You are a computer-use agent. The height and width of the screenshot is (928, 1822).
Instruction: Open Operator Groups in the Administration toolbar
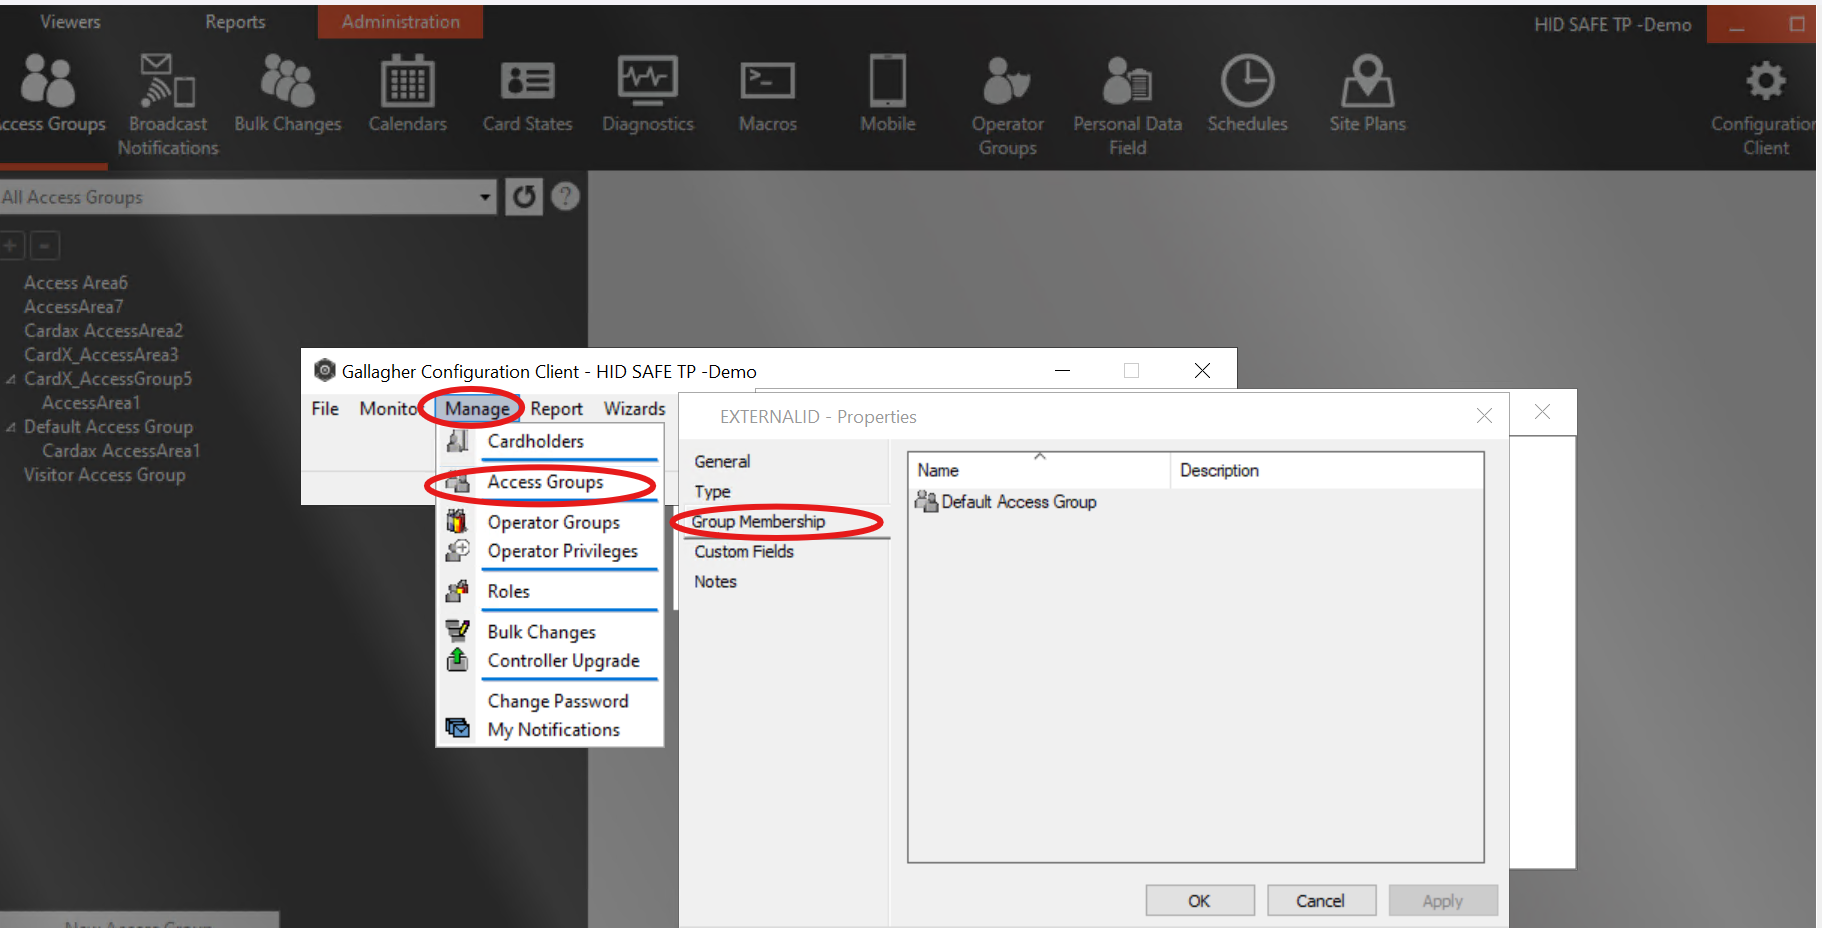[1008, 105]
